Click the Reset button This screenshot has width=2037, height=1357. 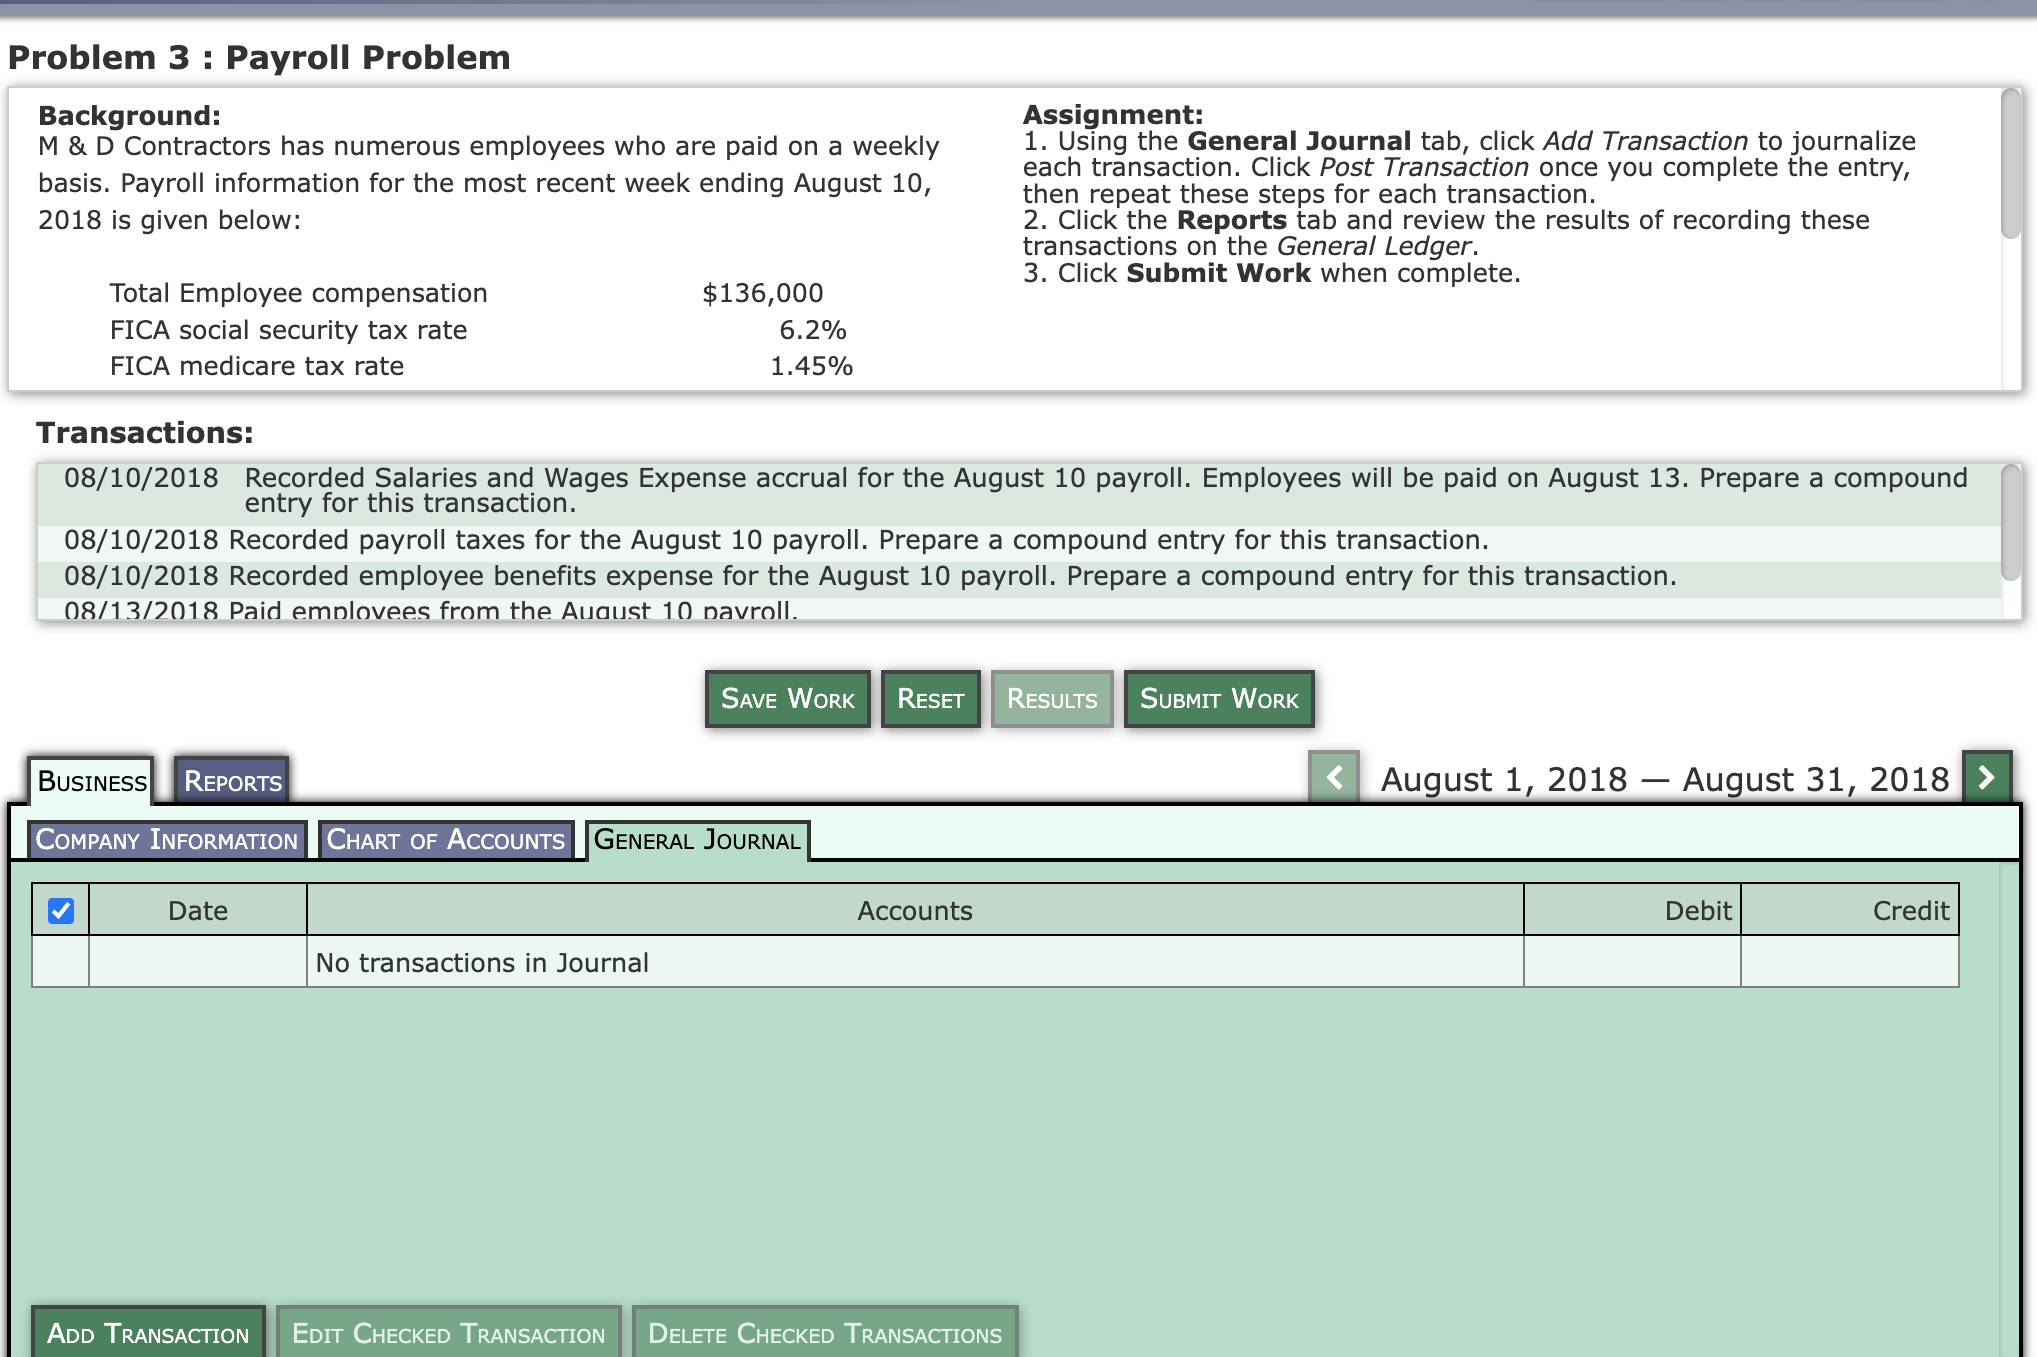coord(930,698)
